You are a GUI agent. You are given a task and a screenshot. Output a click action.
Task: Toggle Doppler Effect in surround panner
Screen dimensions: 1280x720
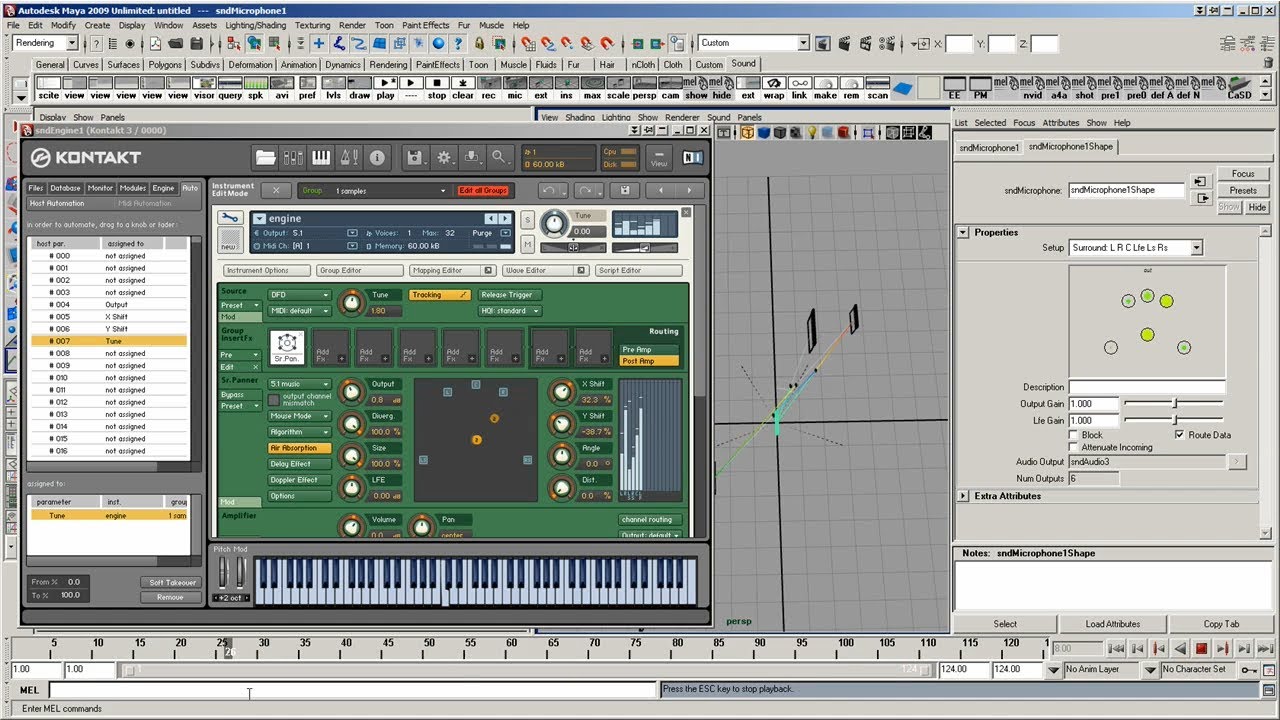click(x=299, y=480)
